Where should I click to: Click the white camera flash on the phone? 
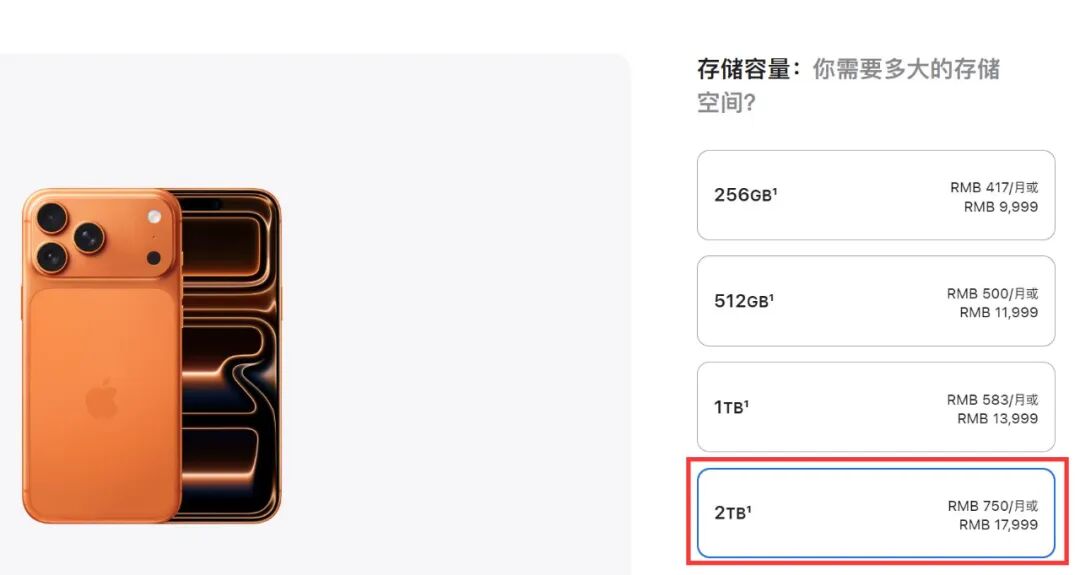point(154,217)
